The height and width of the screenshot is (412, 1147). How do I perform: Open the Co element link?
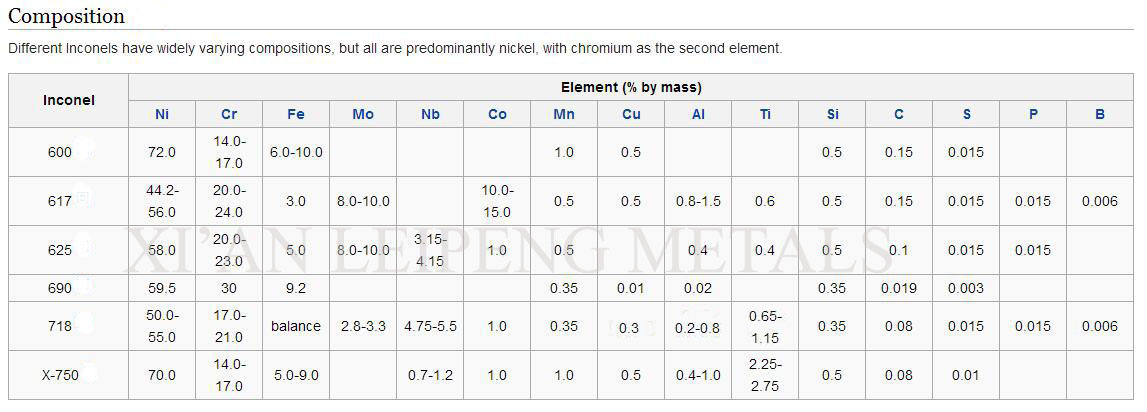[x=497, y=114]
